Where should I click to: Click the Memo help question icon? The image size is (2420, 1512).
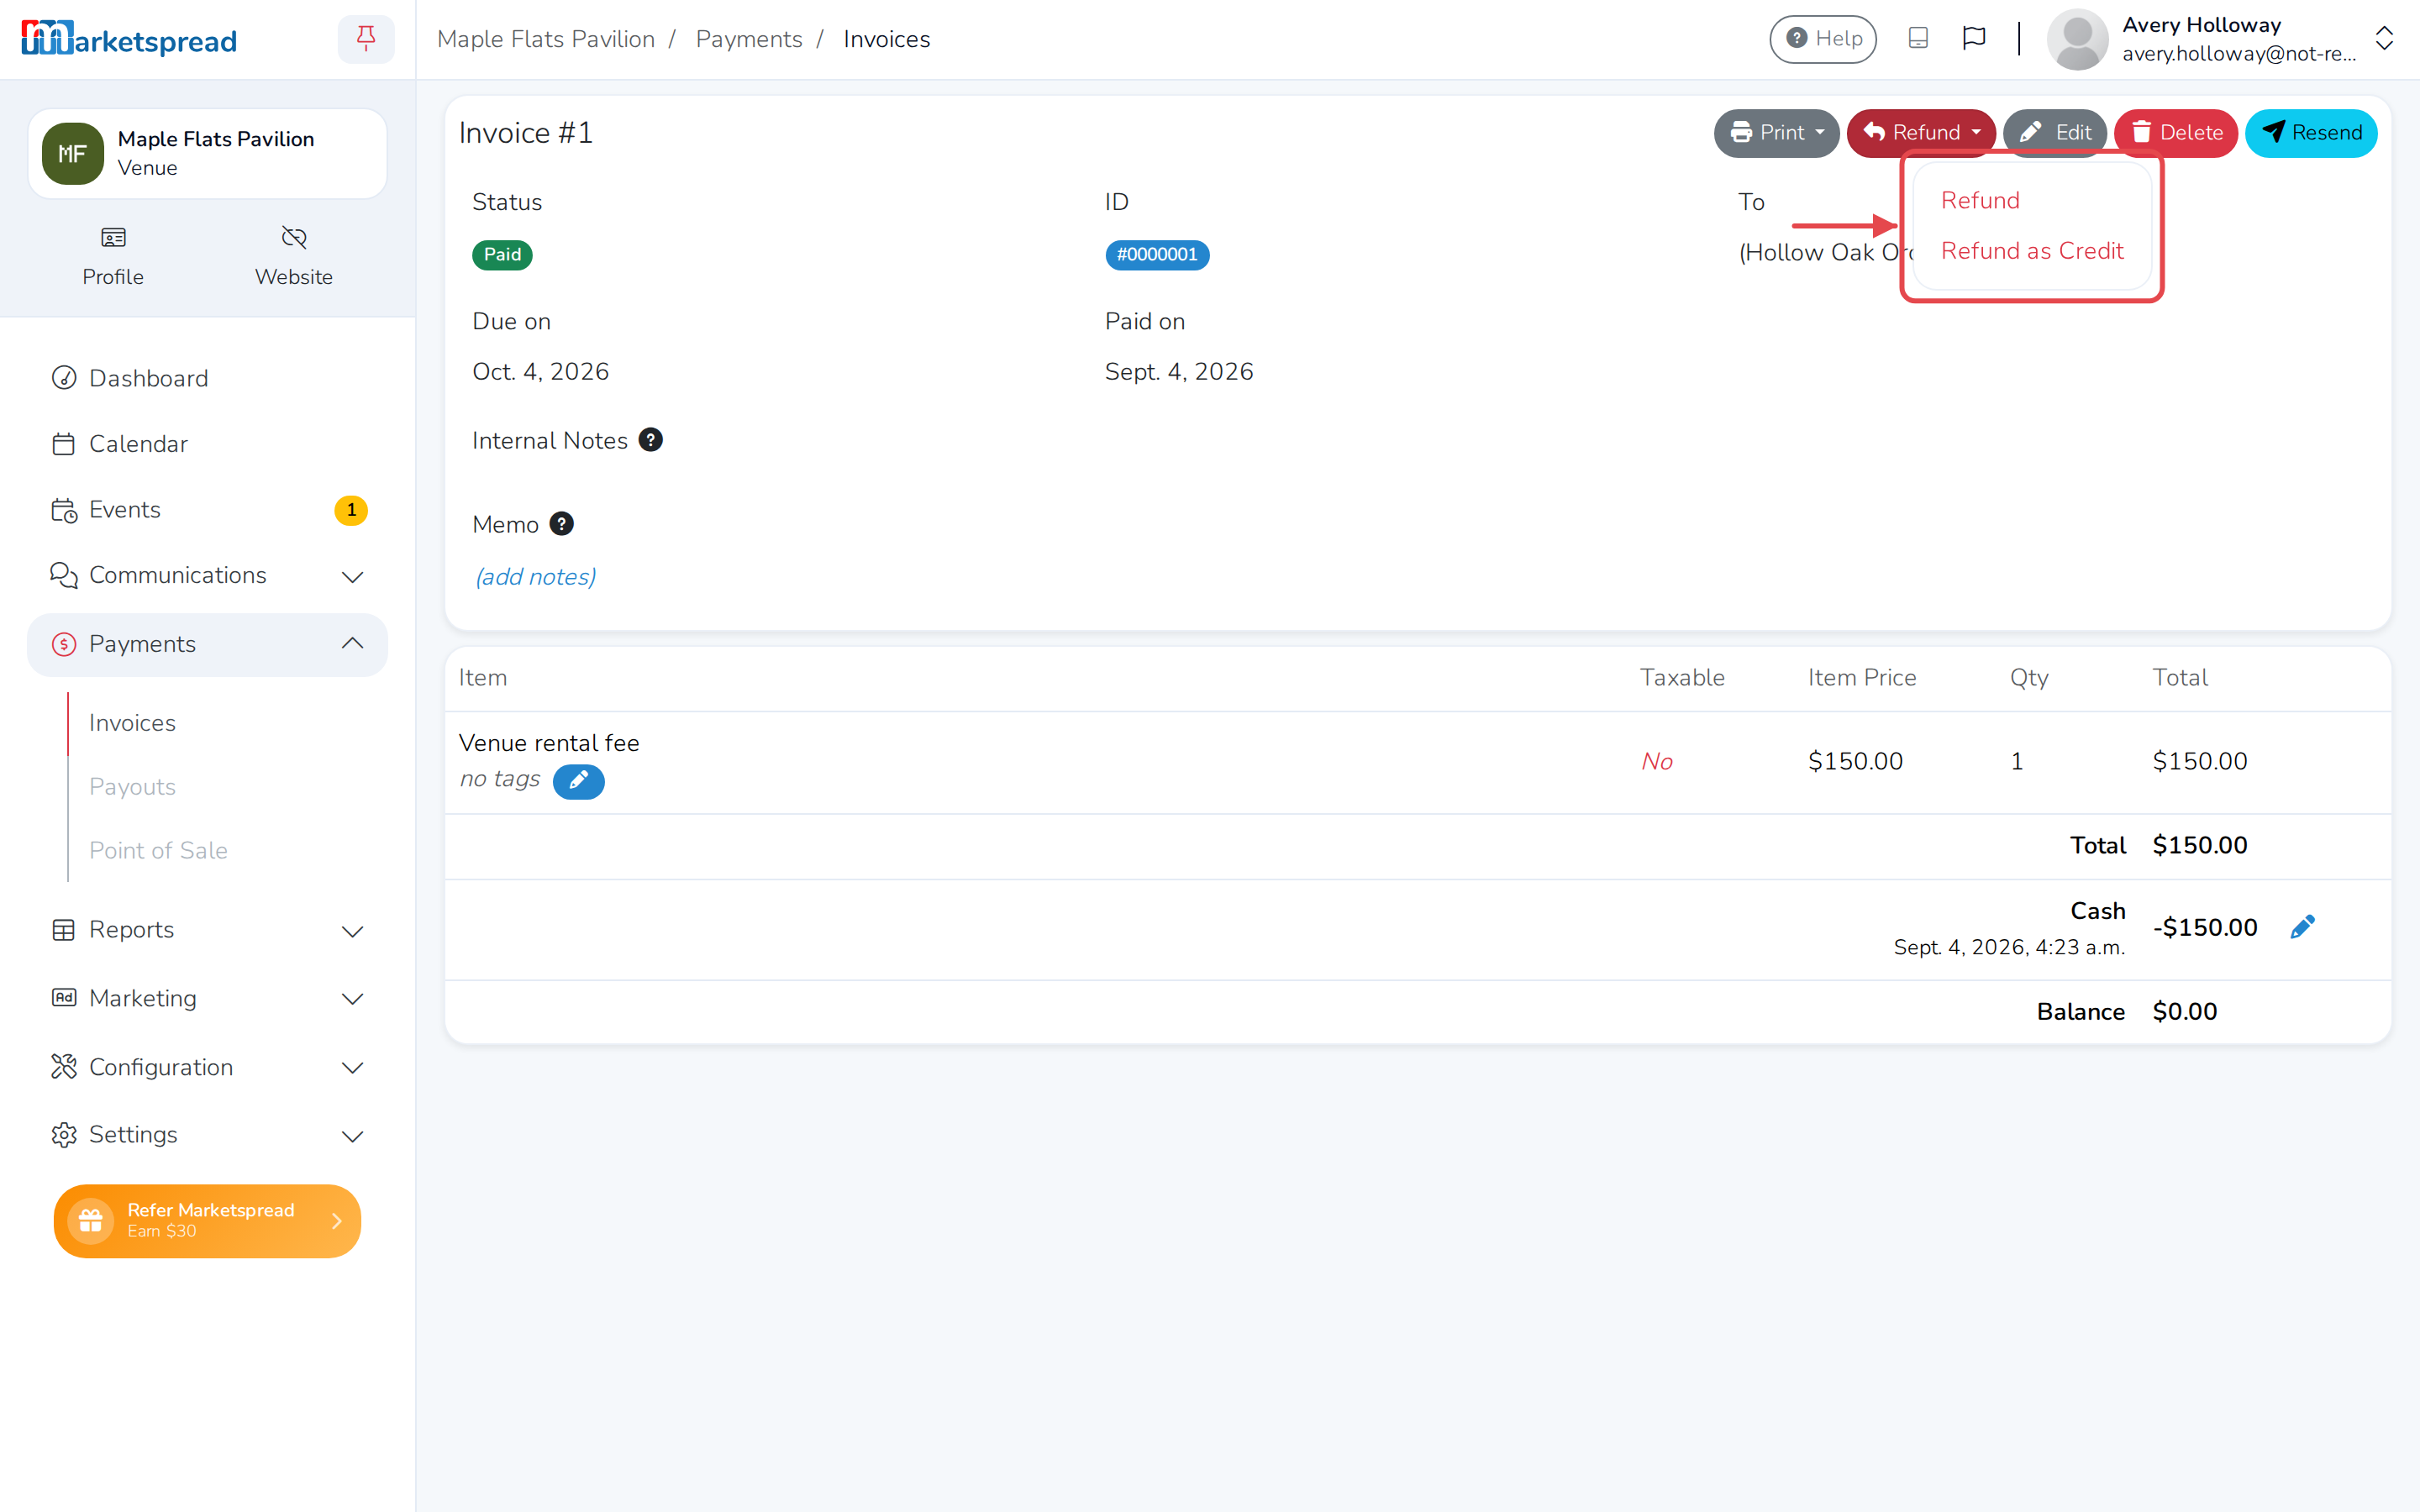pyautogui.click(x=561, y=524)
